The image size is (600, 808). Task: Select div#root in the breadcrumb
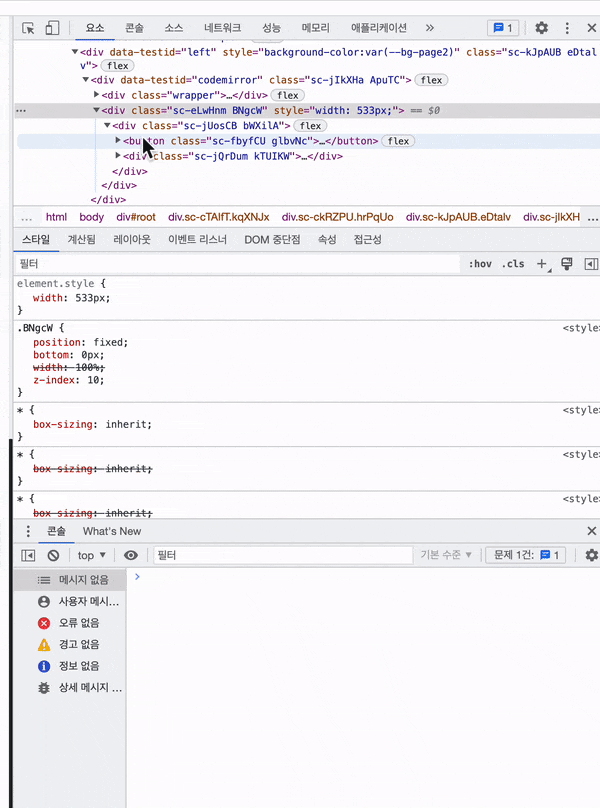(136, 217)
